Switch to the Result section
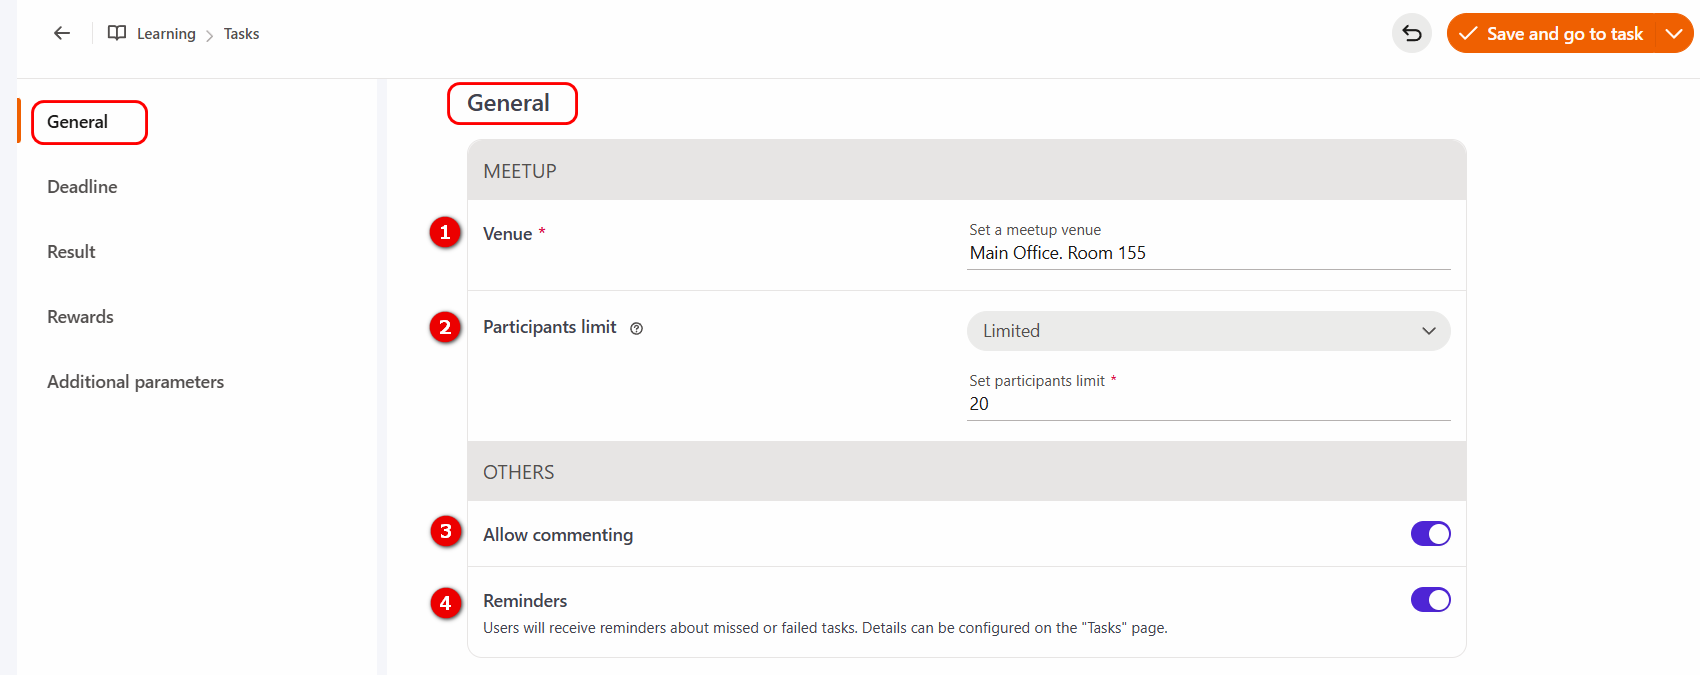1700x675 pixels. 71,252
